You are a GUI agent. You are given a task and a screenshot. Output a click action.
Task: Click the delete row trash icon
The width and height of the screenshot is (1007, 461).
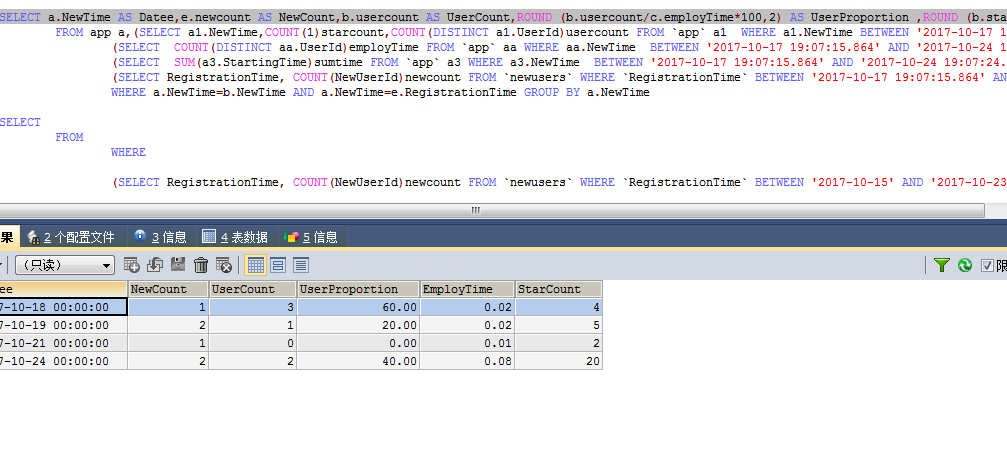click(201, 265)
